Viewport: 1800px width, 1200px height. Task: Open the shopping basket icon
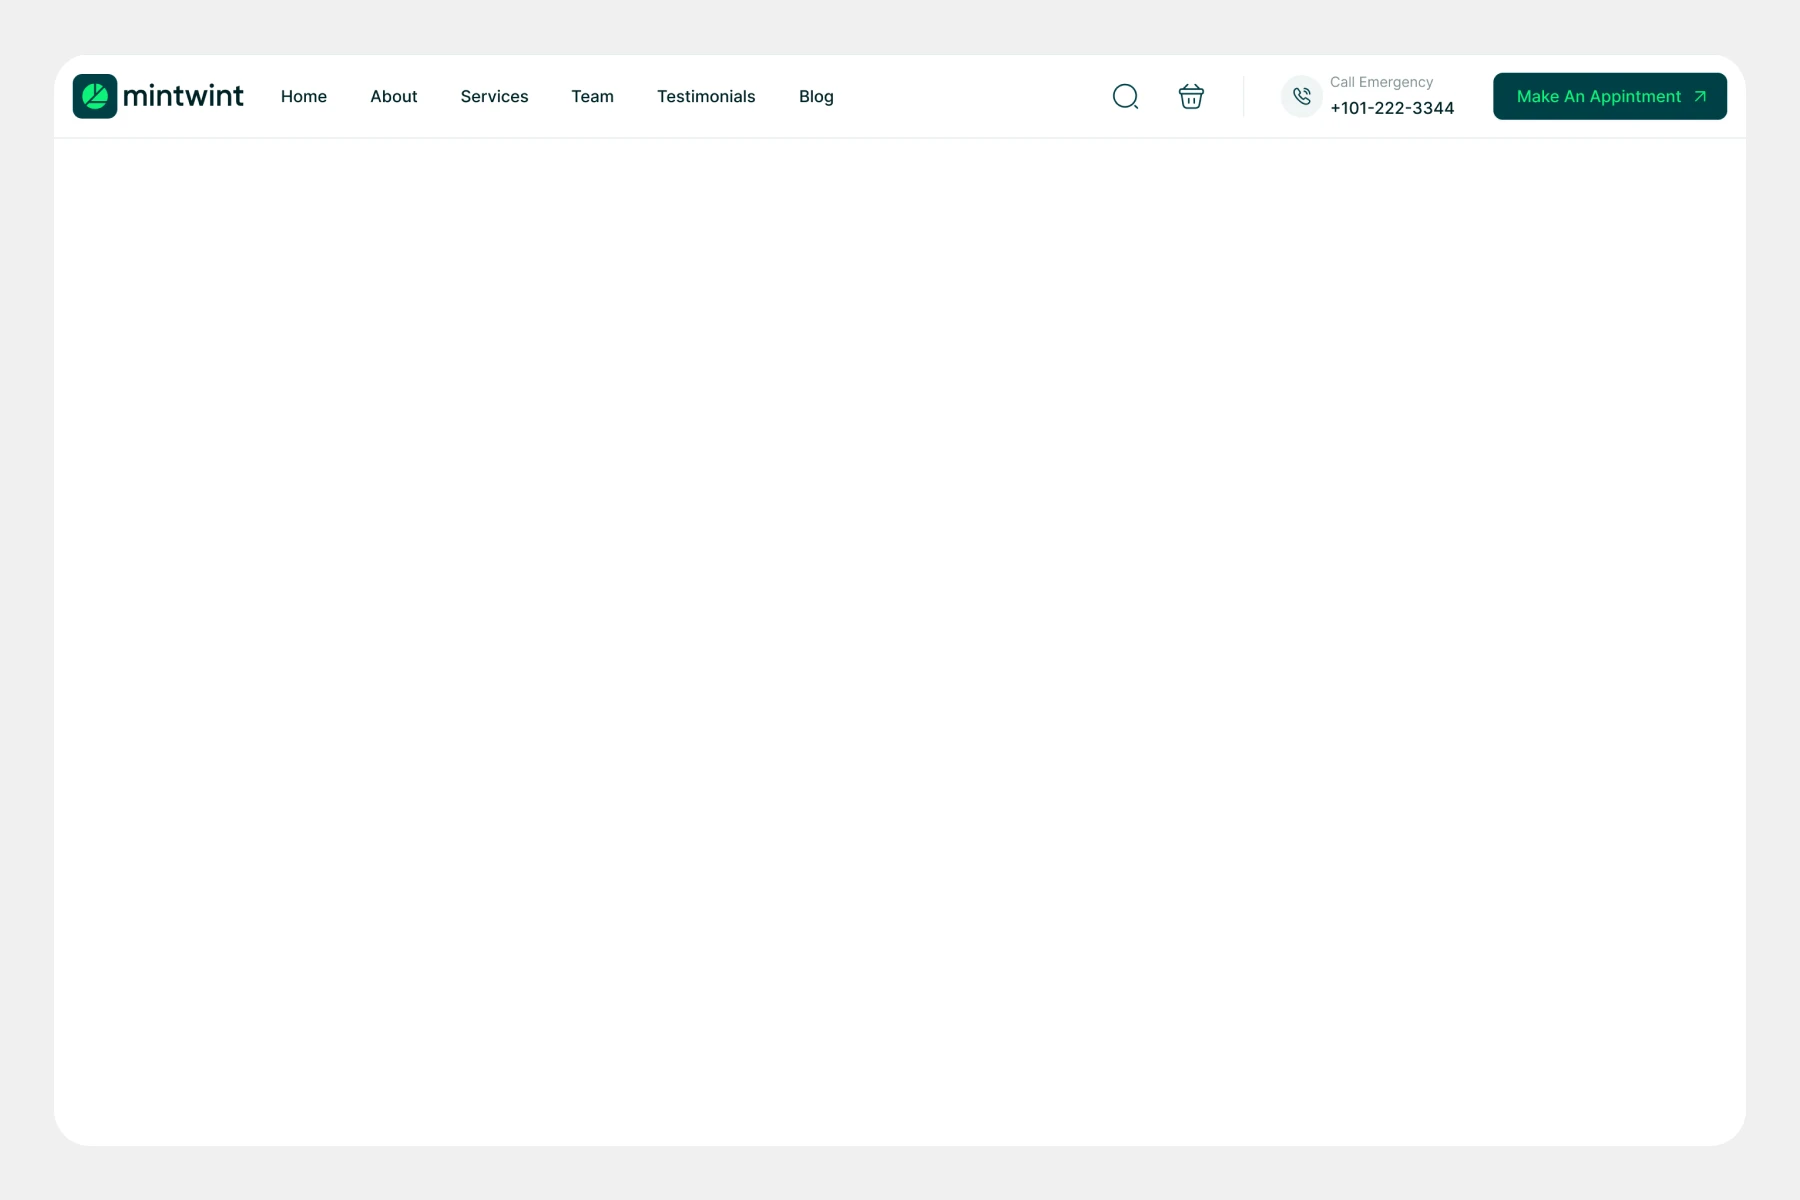click(x=1191, y=96)
